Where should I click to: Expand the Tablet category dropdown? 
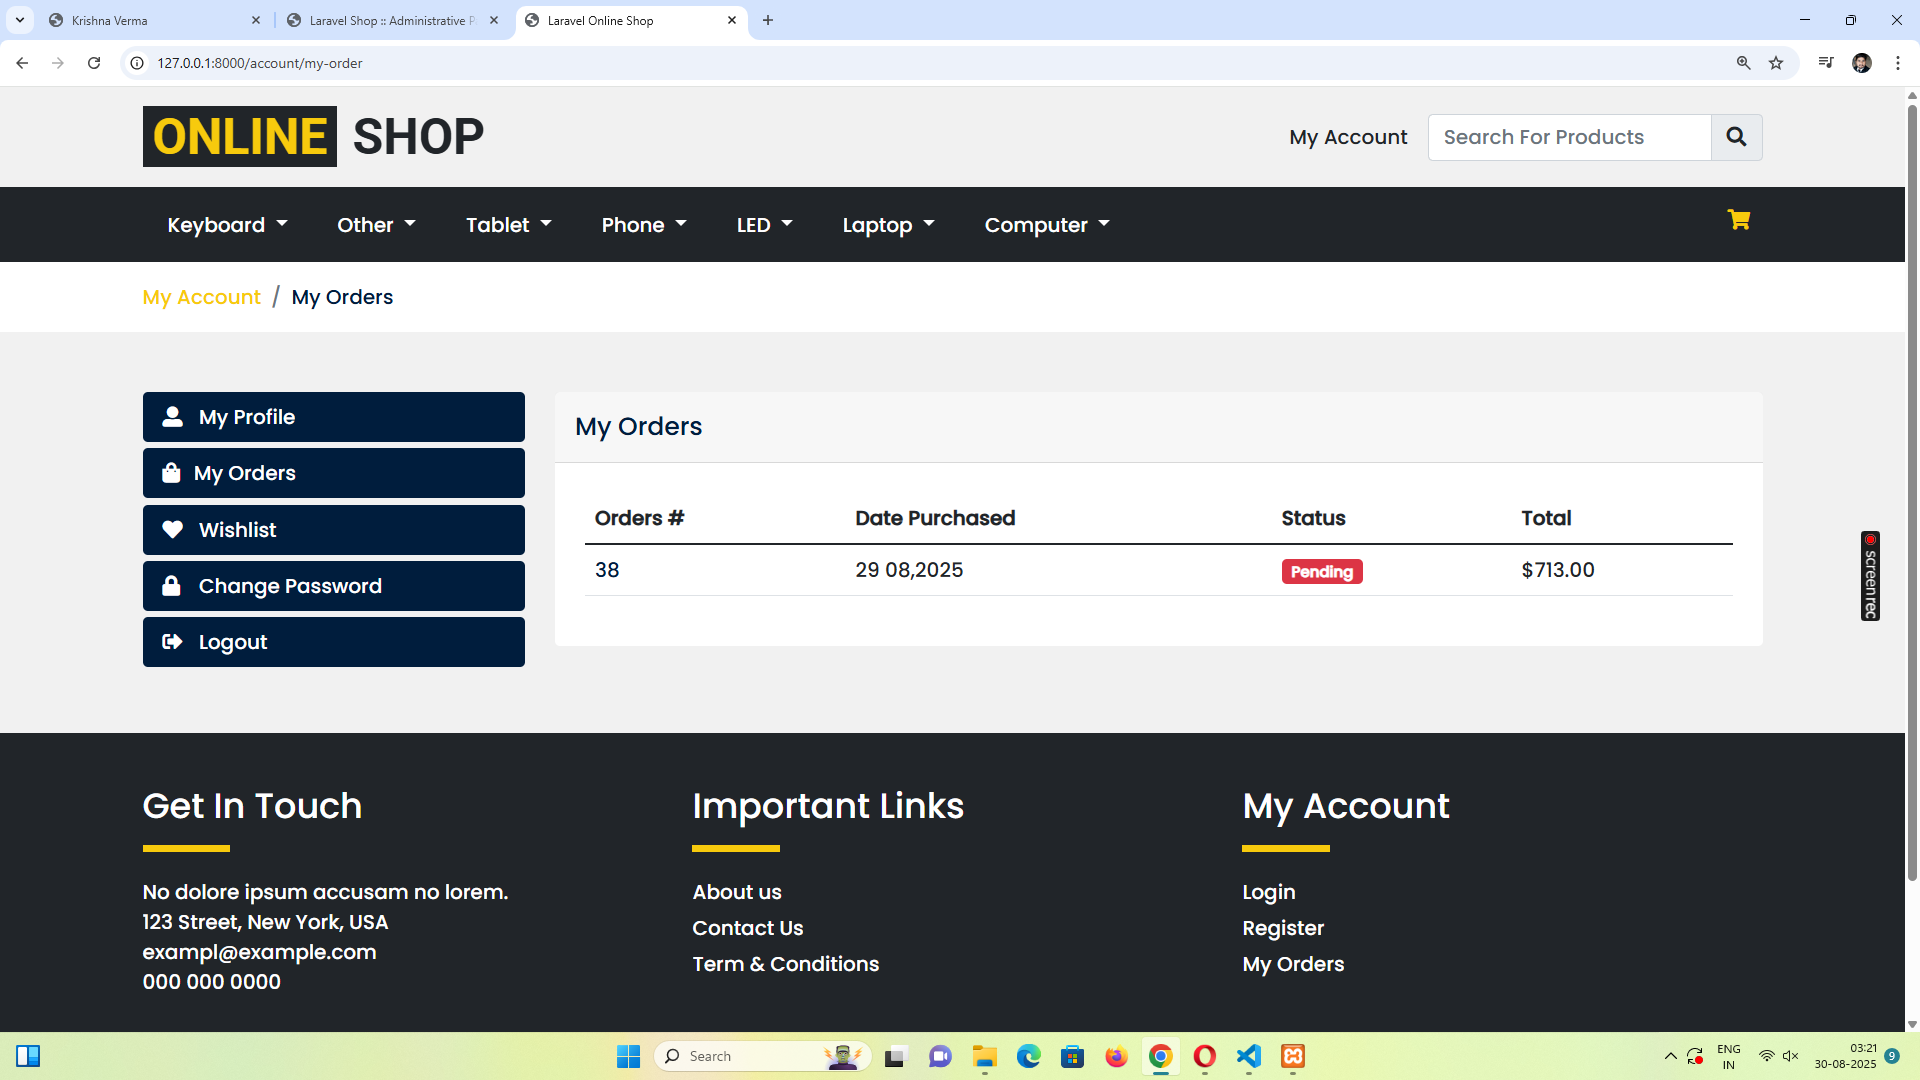(508, 225)
